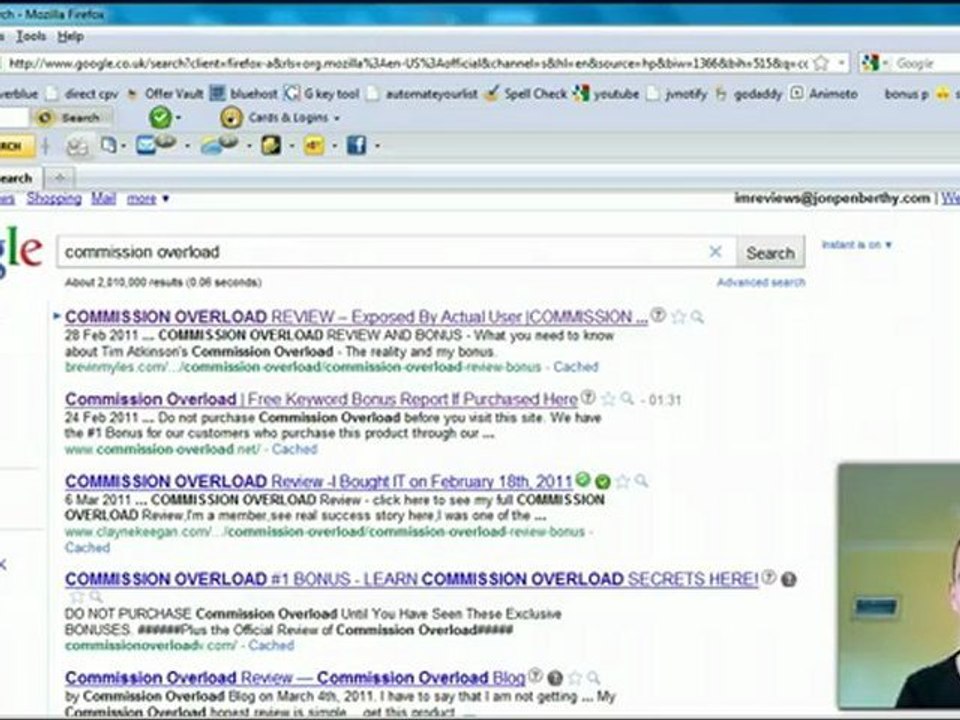Viewport: 960px width, 720px height.
Task: Star the 'I Bought IT on February 18th' result
Action: pos(623,481)
